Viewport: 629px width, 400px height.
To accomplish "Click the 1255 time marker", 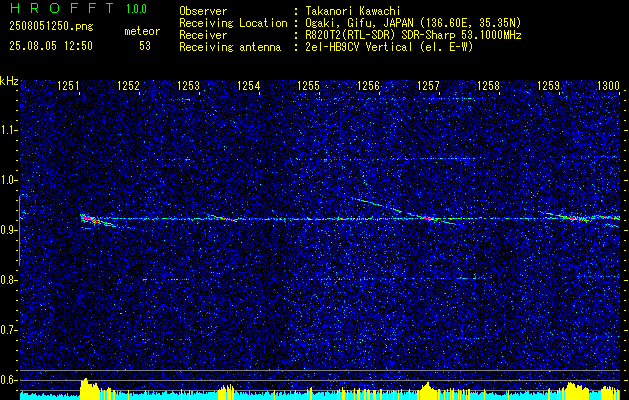I will pyautogui.click(x=308, y=85).
